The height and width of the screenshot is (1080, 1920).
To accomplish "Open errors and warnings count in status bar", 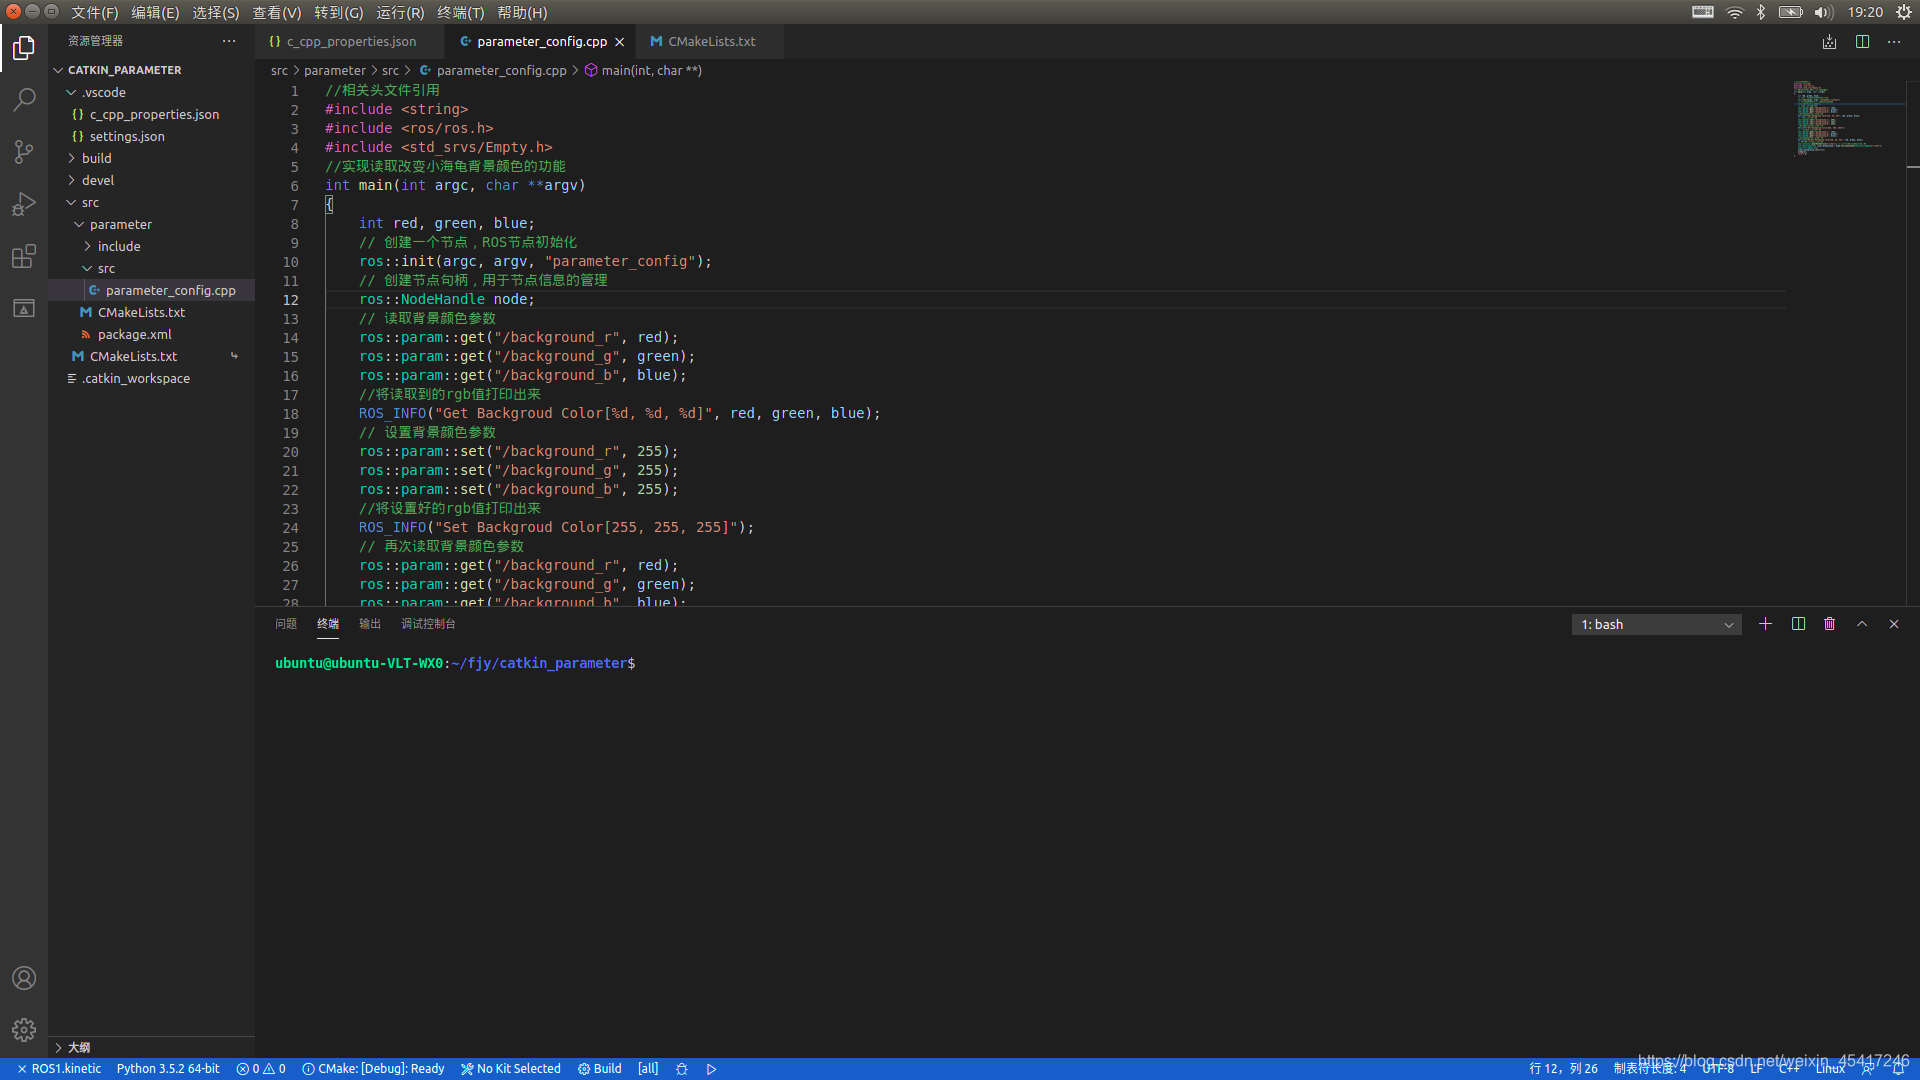I will click(x=261, y=1069).
